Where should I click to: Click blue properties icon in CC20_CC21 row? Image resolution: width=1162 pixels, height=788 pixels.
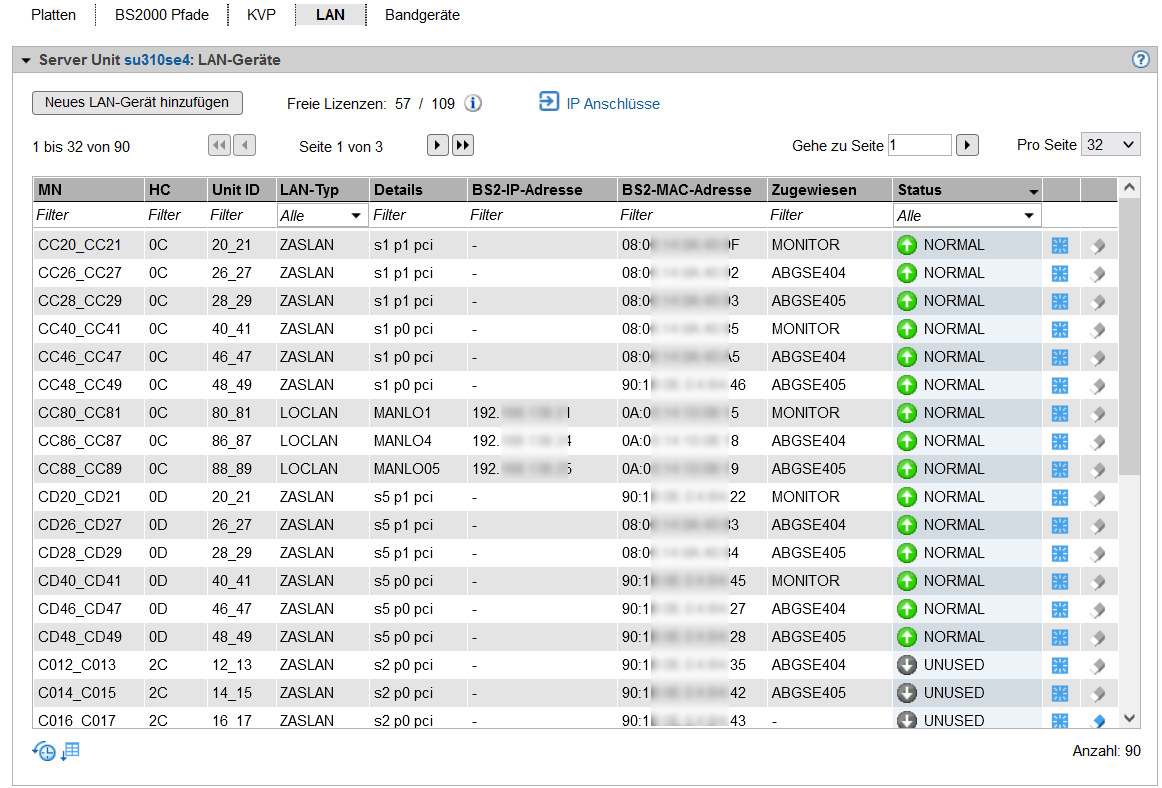tap(1060, 245)
